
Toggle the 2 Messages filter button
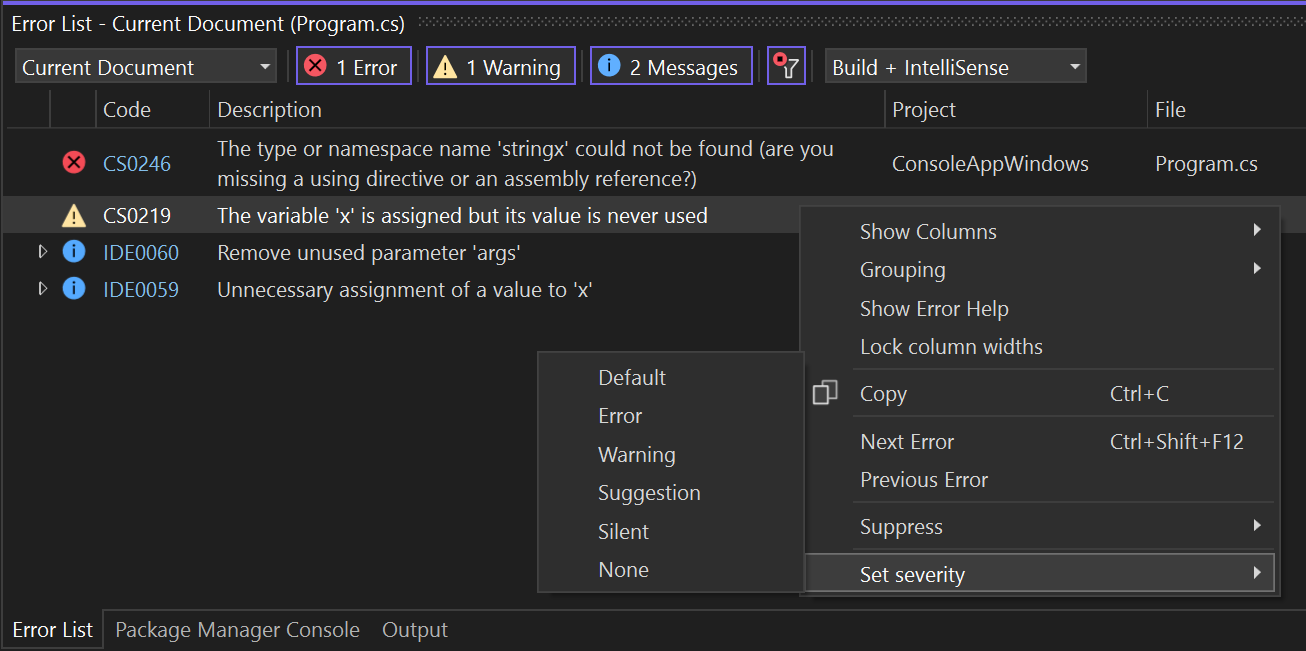tap(671, 65)
